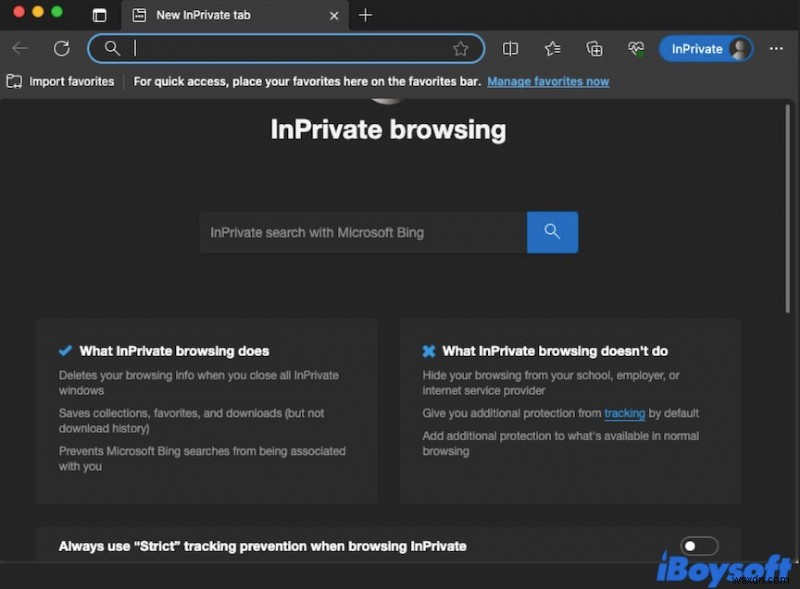
Task: Click the blue Bing search button
Action: point(552,232)
